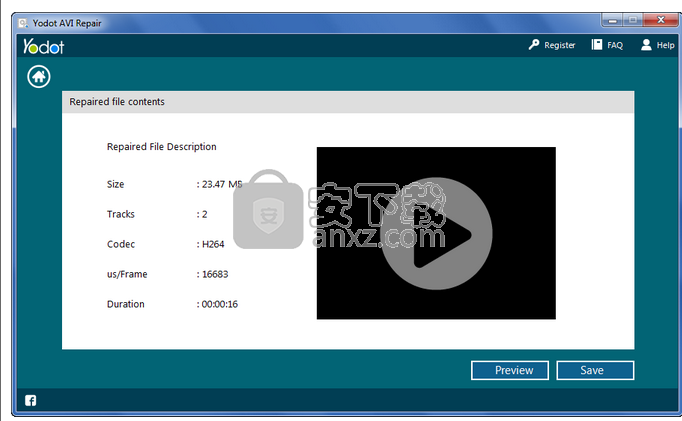Click the Preview button
This screenshot has width=682, height=421.
510,371
